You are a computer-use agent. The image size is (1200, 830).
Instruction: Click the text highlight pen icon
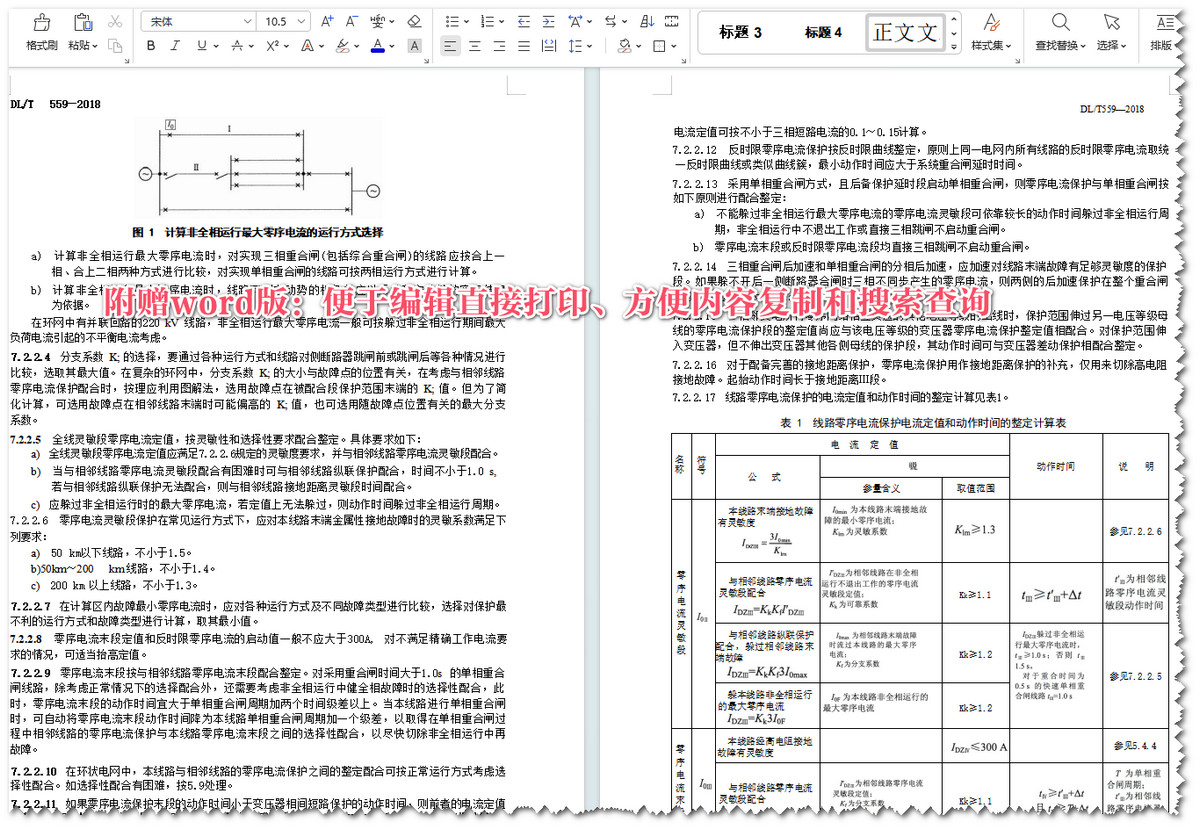(344, 47)
